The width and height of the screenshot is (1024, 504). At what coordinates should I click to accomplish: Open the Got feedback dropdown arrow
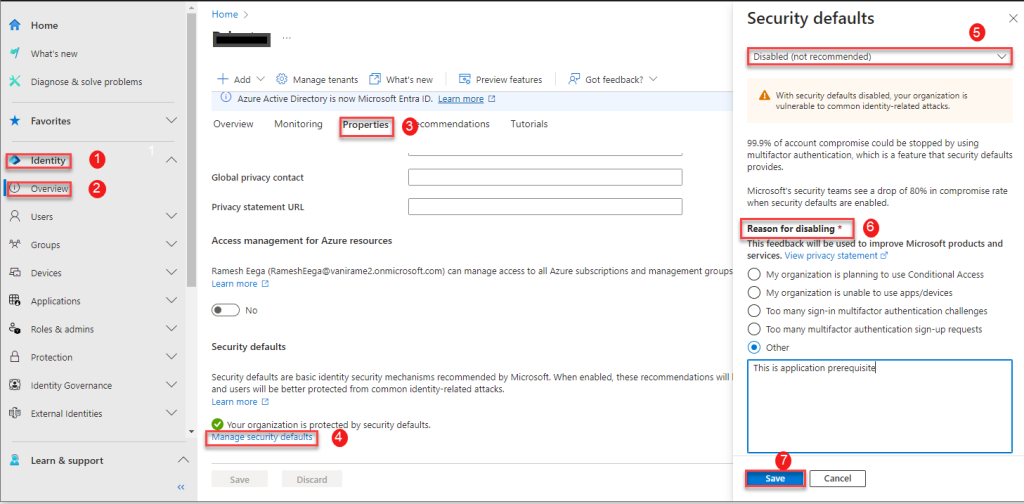coord(652,79)
